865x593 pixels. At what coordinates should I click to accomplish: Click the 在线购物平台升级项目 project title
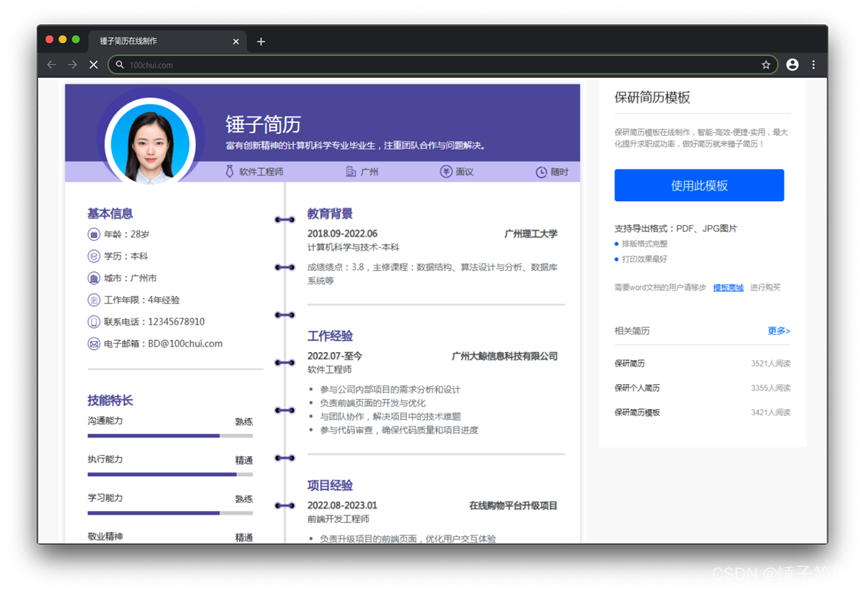513,505
